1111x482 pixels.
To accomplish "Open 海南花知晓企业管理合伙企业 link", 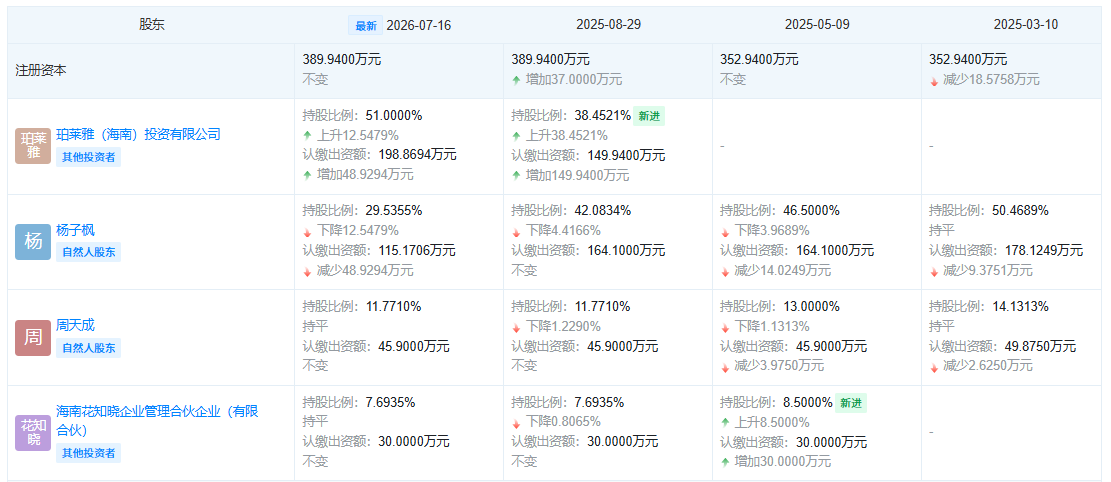I will point(157,421).
